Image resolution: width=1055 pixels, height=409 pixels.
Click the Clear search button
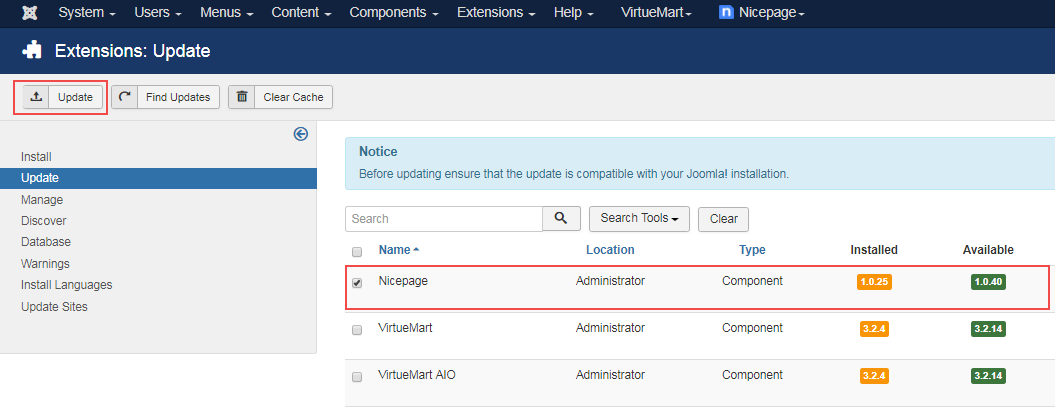(723, 219)
